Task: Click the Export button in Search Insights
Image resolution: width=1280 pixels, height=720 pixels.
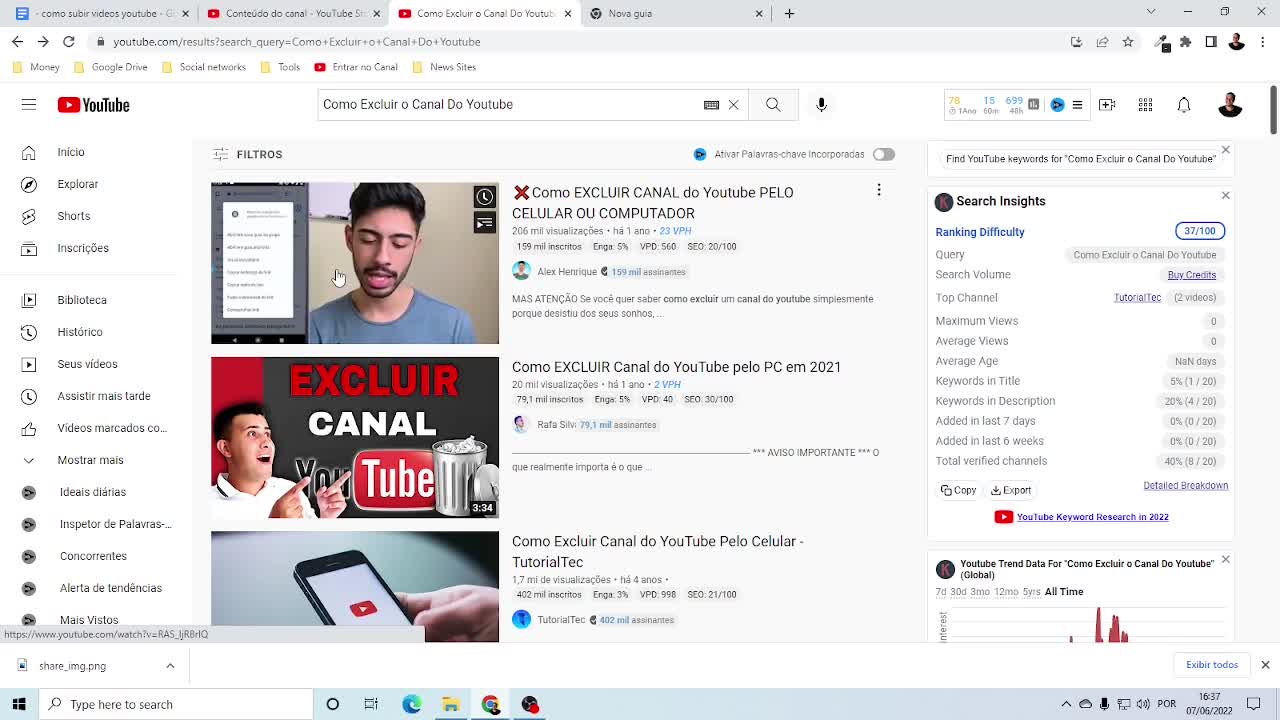Action: (1011, 490)
